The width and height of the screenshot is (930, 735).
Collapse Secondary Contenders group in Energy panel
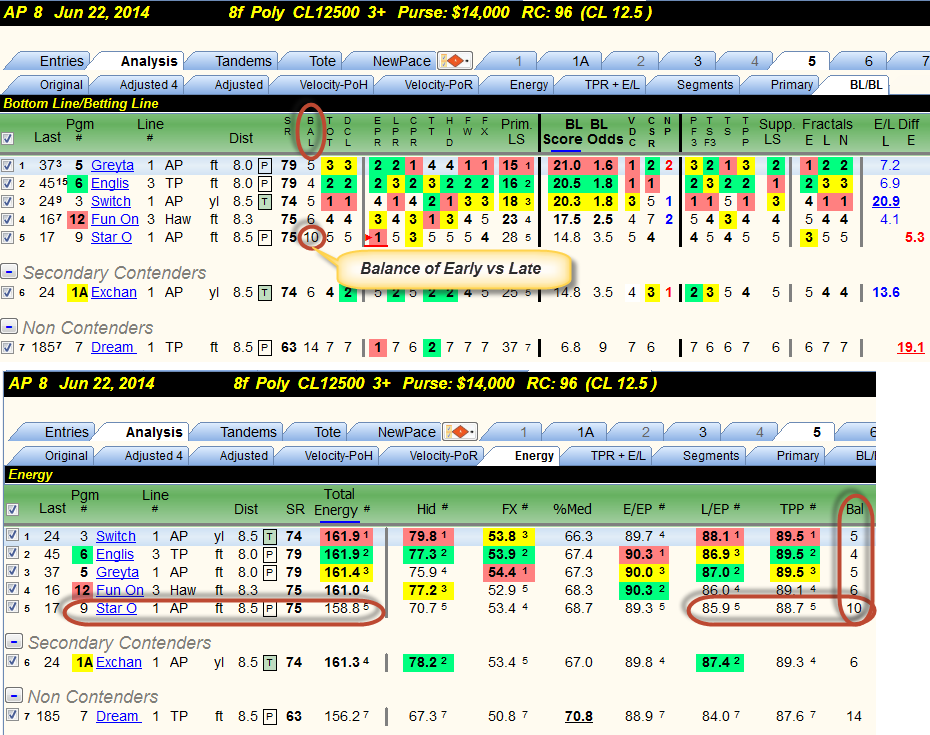click(x=14, y=641)
